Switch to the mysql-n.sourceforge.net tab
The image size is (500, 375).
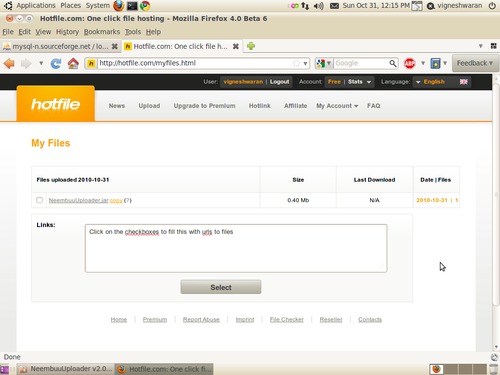click(x=60, y=46)
